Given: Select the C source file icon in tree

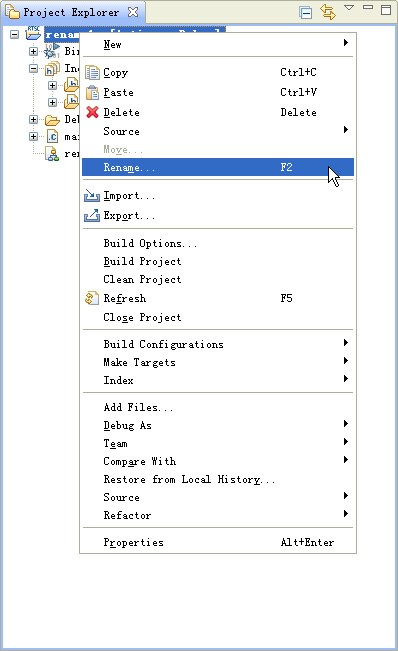Looking at the screenshot, I should (x=53, y=137).
